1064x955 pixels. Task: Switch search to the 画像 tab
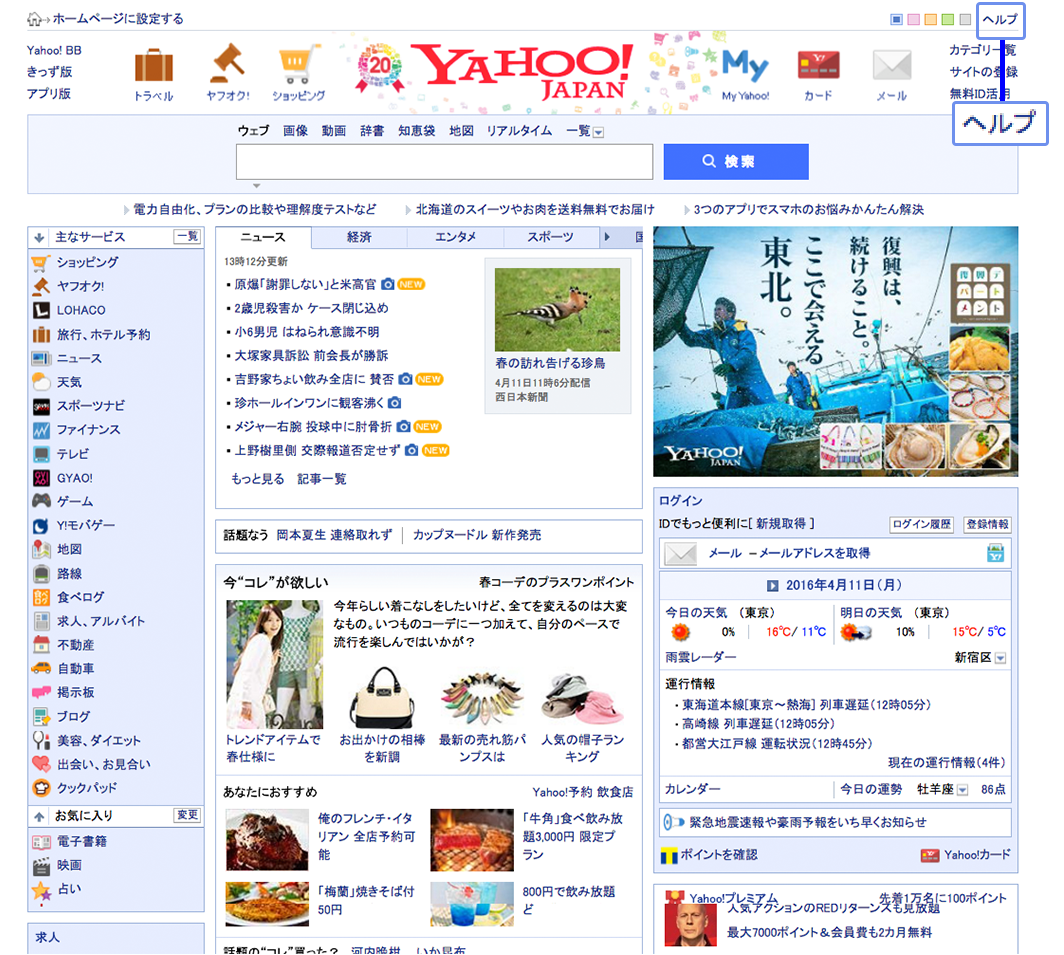295,131
